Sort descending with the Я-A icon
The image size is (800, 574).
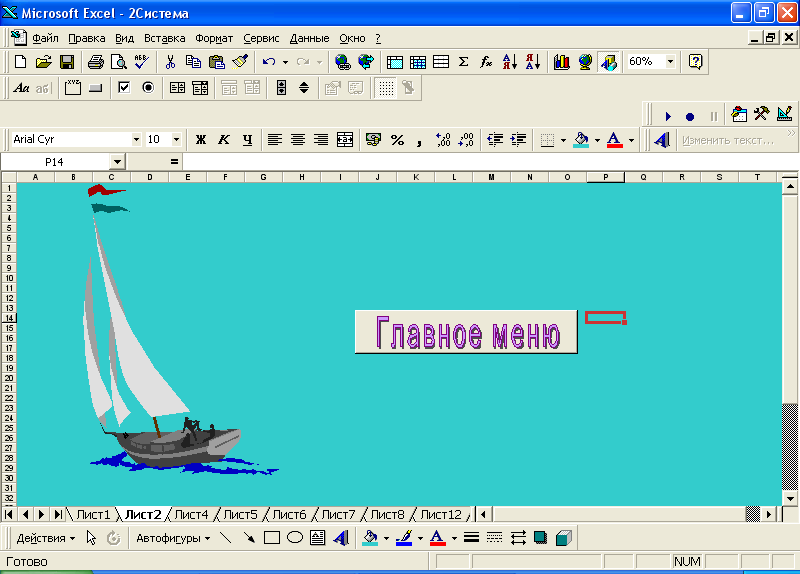coord(533,62)
